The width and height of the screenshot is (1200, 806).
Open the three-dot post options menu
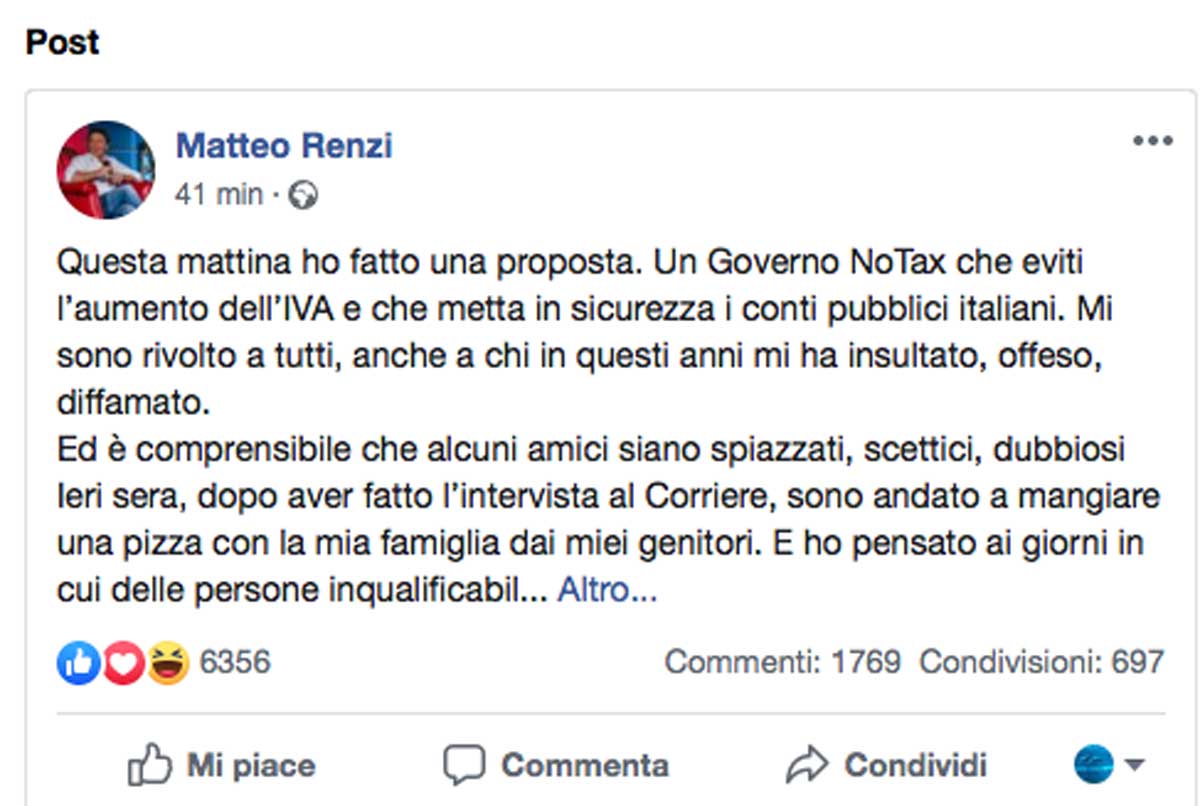1152,141
